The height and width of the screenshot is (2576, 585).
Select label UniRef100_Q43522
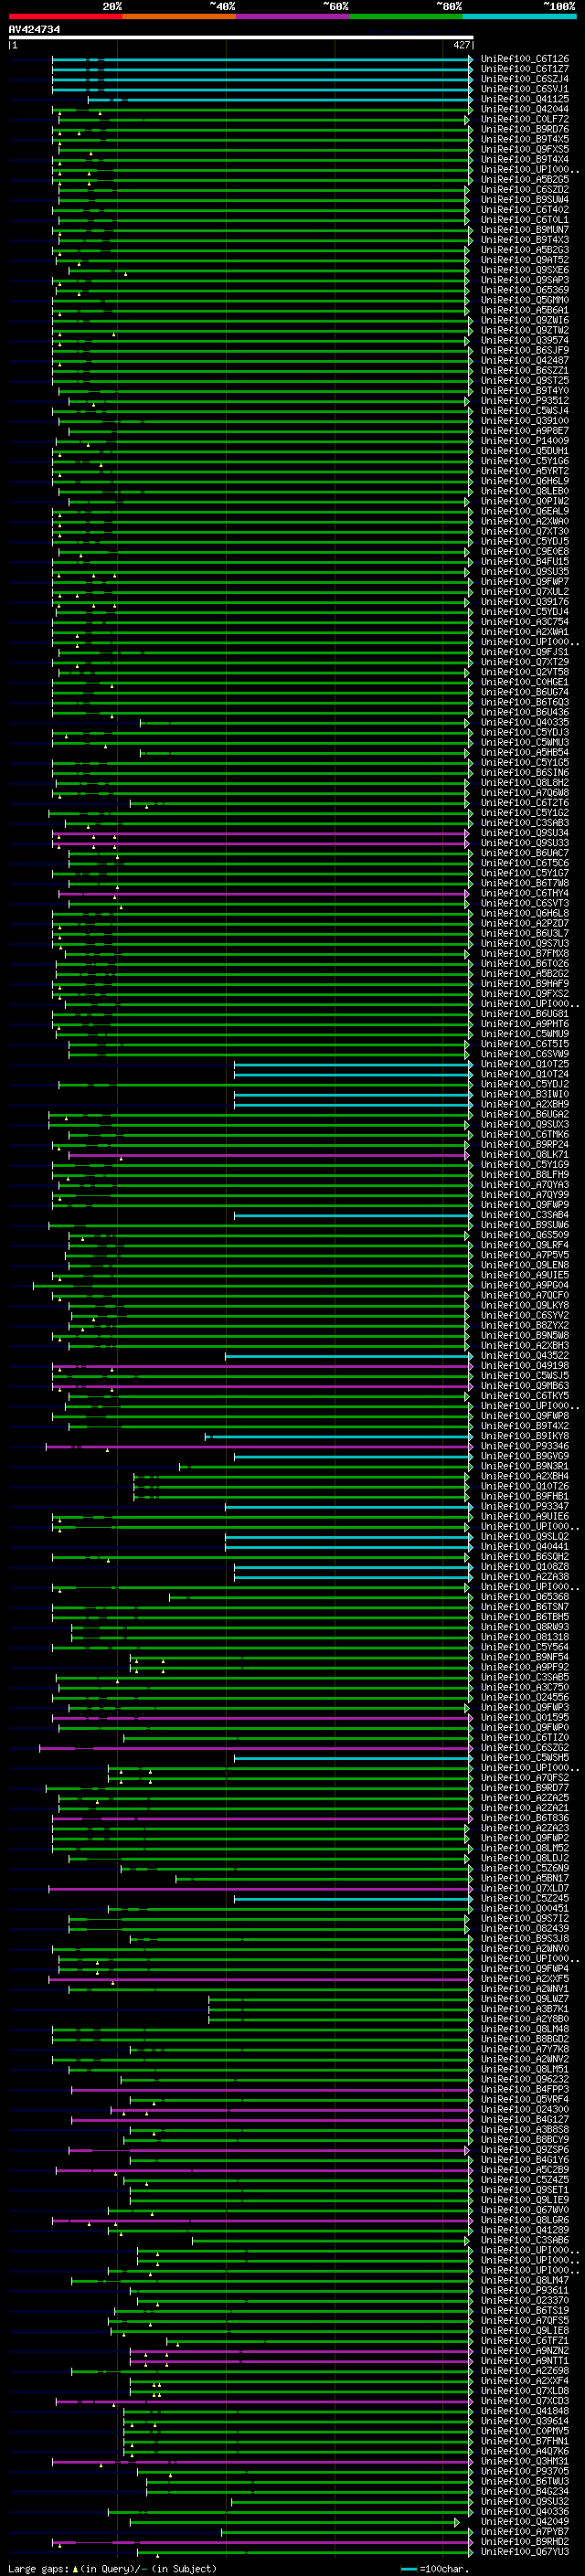point(525,1356)
